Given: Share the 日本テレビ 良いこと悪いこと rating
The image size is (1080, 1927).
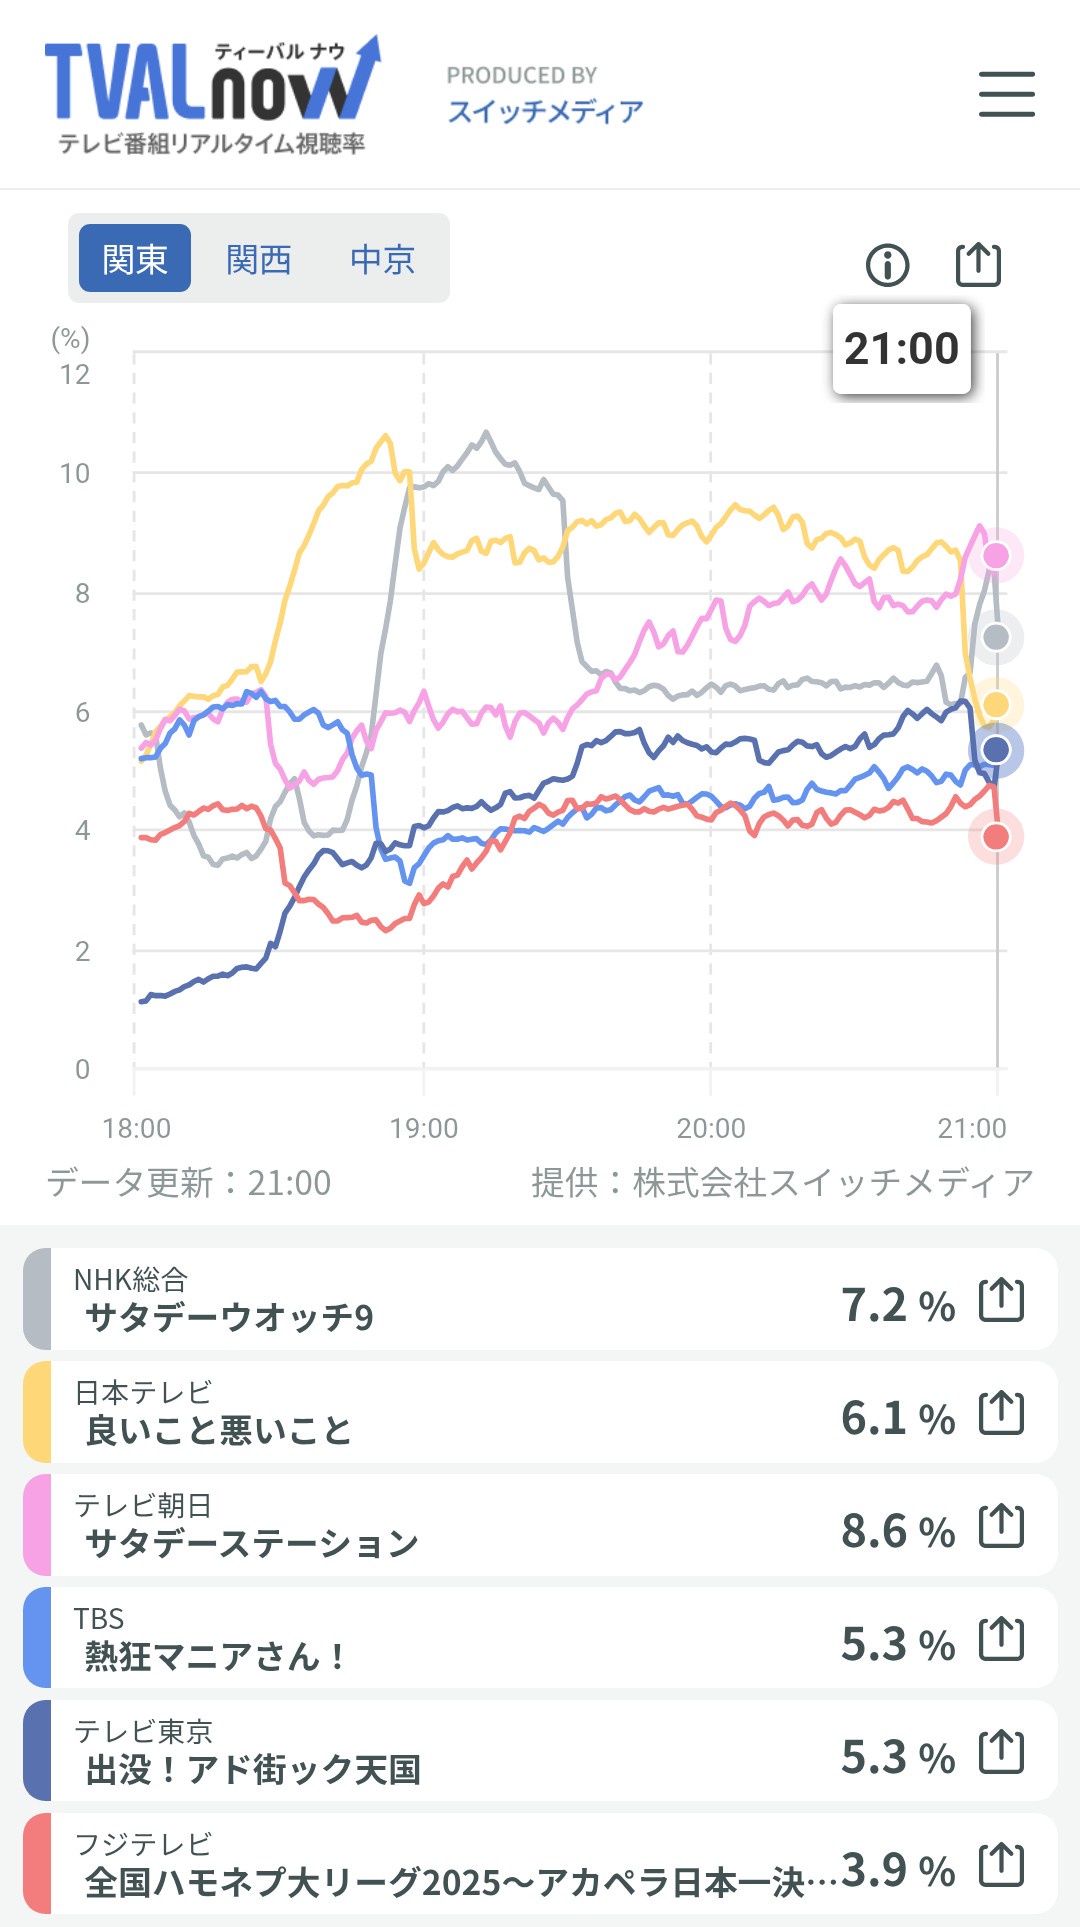Looking at the screenshot, I should pos(1001,1413).
